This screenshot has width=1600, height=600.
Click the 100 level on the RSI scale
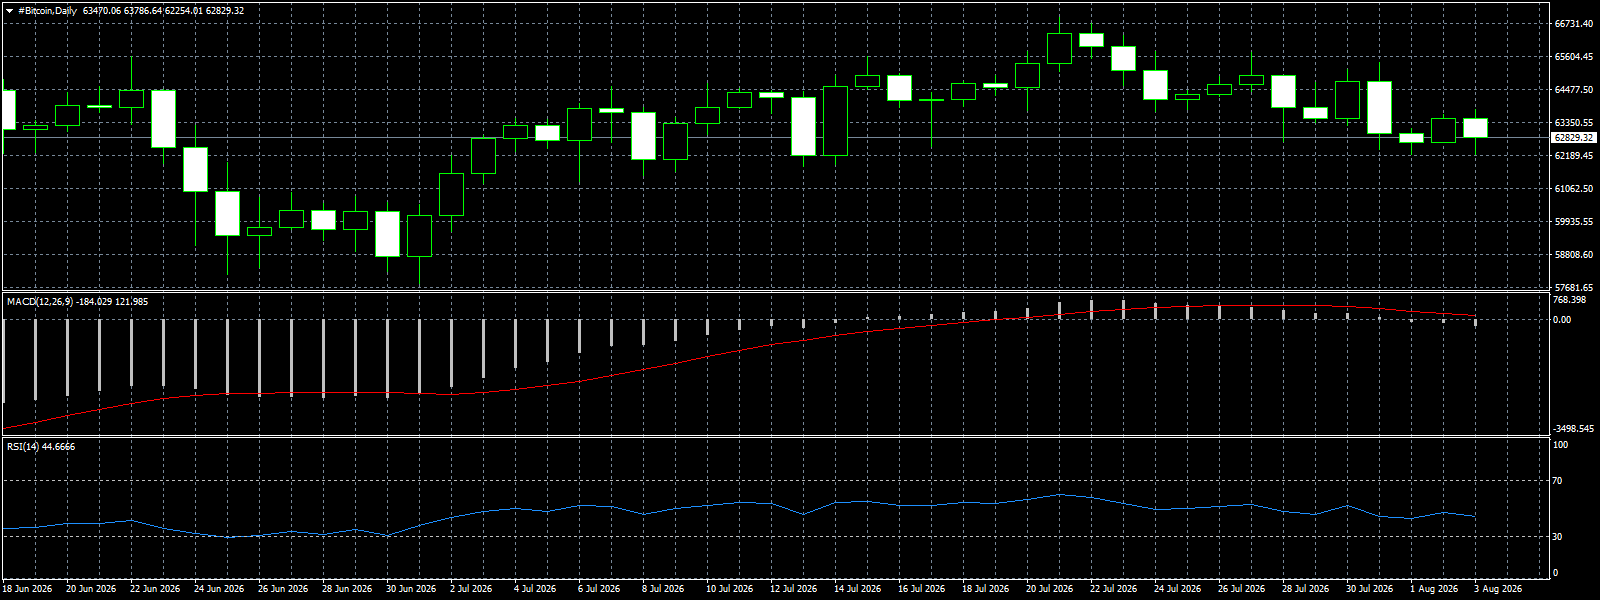point(1560,445)
